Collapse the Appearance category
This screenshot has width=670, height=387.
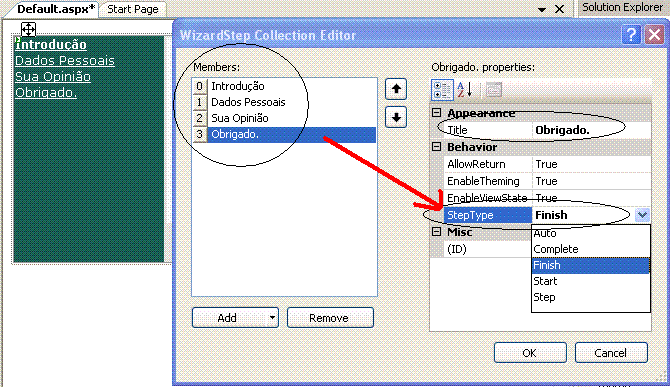436,113
